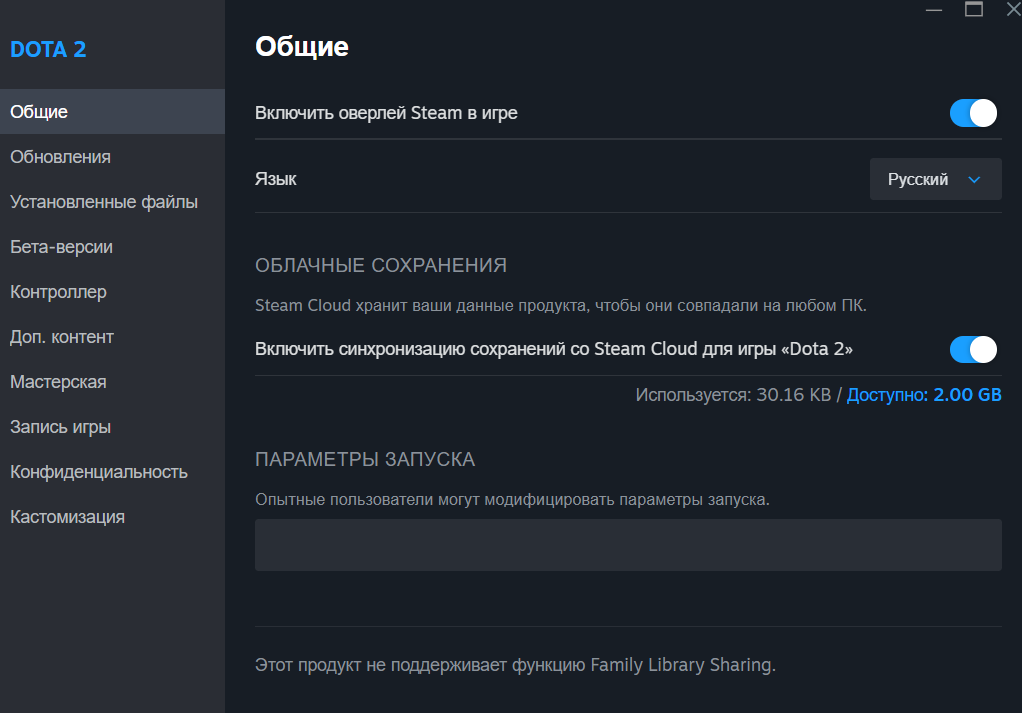The height and width of the screenshot is (713, 1022).
Task: Select Доп. контент in sidebar
Action: pyautogui.click(x=62, y=337)
